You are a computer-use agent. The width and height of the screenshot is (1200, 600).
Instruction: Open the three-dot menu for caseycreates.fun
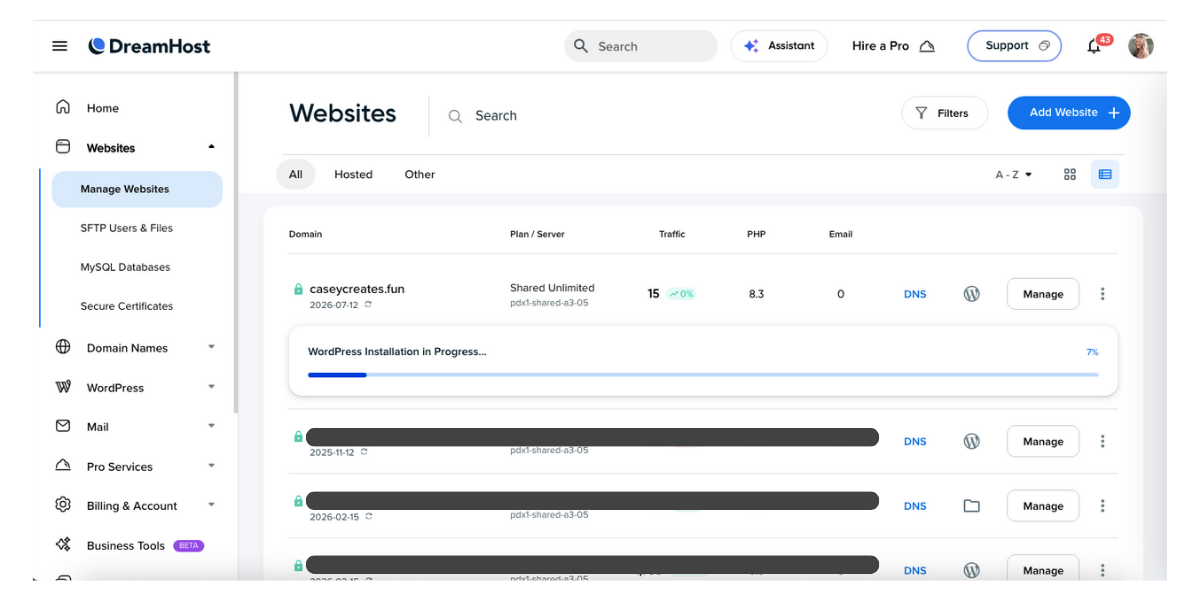1103,294
